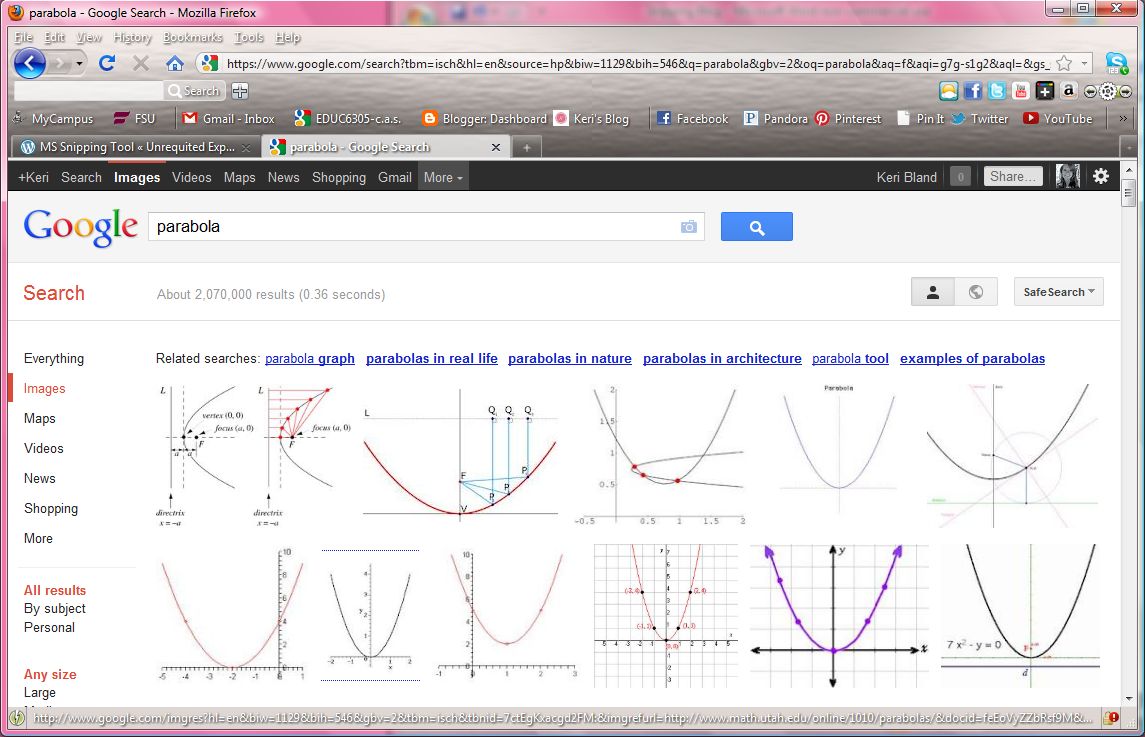
Task: Switch to the MS Snipping Tool tab
Action: [x=135, y=147]
